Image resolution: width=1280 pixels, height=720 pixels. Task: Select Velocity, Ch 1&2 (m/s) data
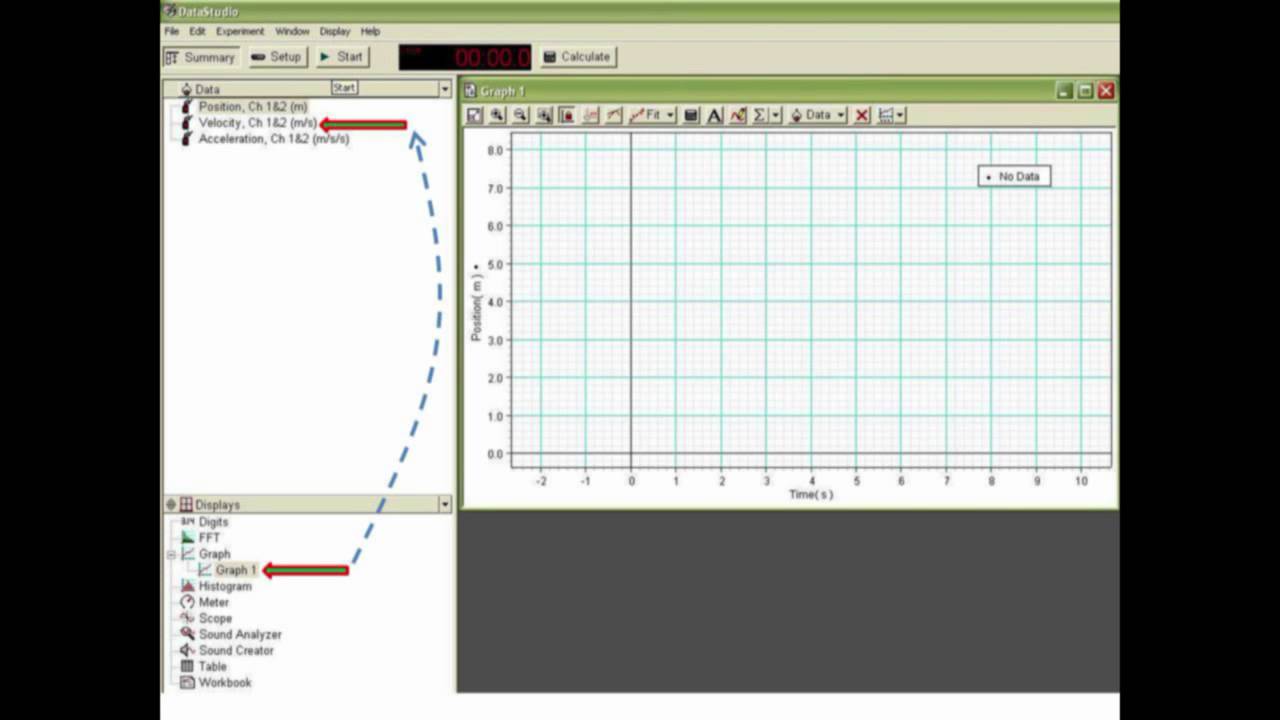tap(258, 123)
